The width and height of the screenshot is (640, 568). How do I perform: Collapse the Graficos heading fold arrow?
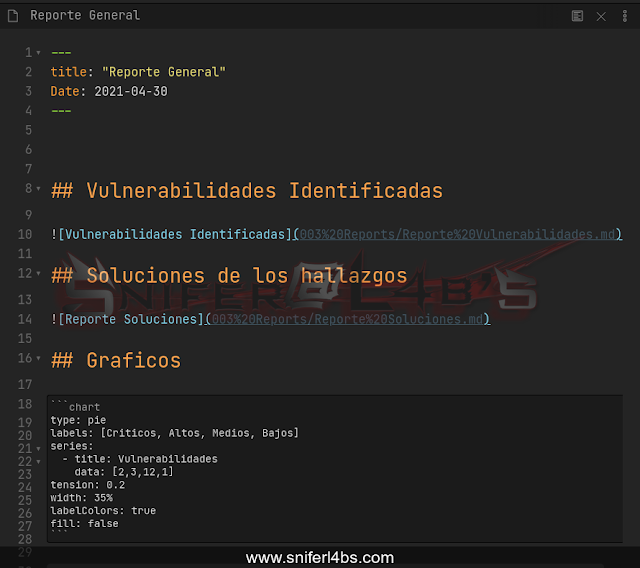tap(38, 358)
